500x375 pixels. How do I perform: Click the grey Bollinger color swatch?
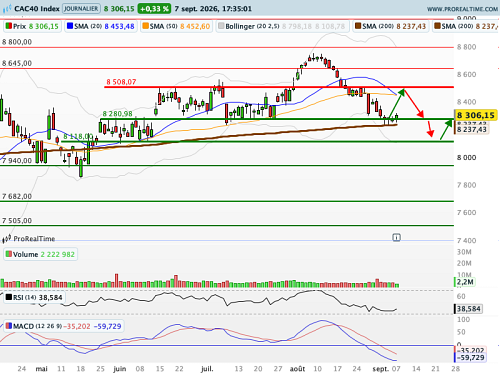coord(221,26)
